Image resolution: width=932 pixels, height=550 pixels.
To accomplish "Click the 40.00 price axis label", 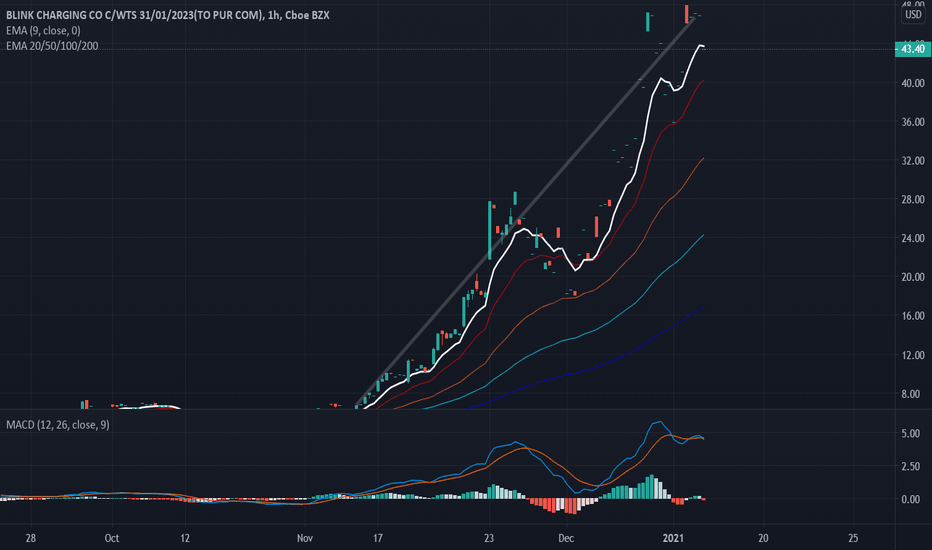I will [x=913, y=83].
